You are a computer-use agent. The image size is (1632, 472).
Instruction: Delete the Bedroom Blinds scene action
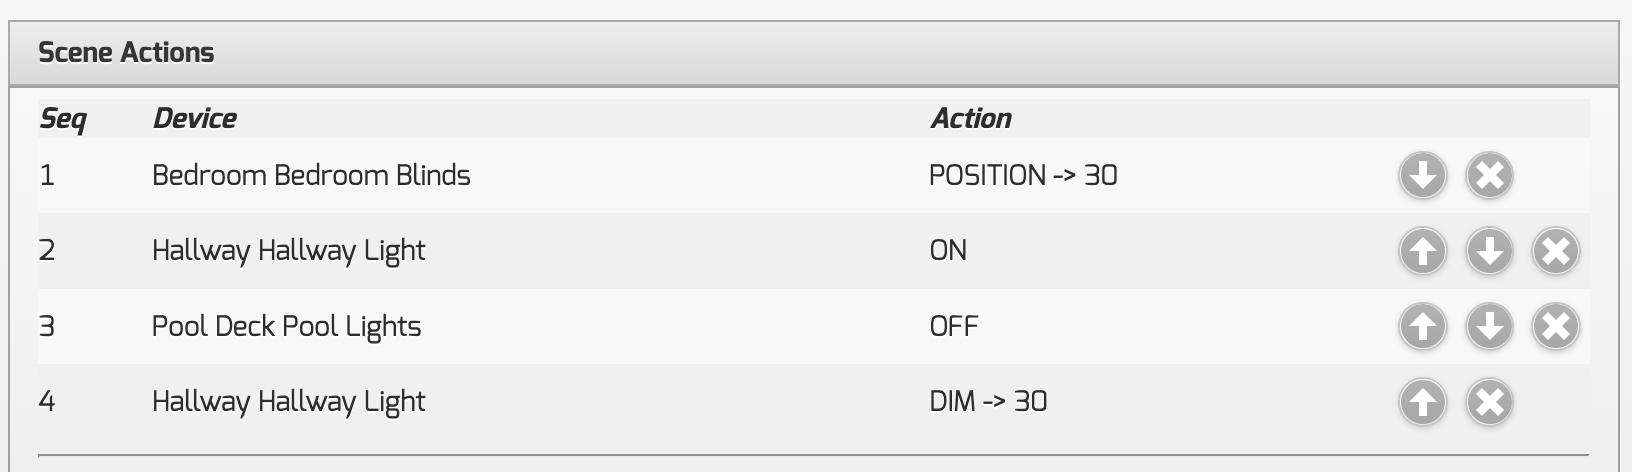click(x=1489, y=176)
